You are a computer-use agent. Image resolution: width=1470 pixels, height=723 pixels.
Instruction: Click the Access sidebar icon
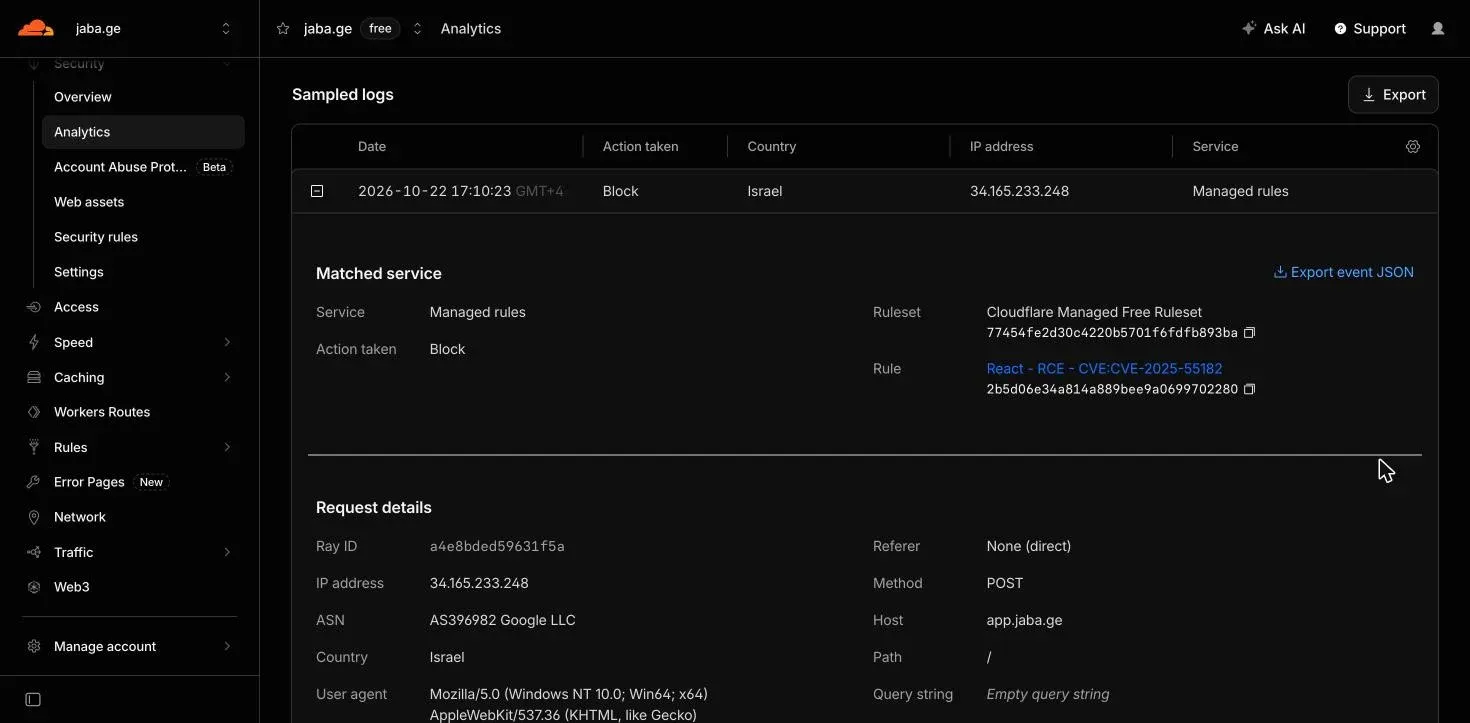[x=34, y=307]
